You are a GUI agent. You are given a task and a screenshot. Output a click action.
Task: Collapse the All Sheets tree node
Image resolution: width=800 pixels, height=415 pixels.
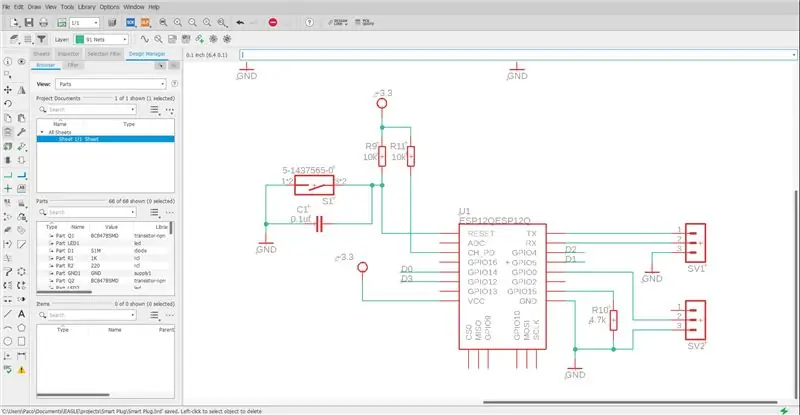coord(42,132)
